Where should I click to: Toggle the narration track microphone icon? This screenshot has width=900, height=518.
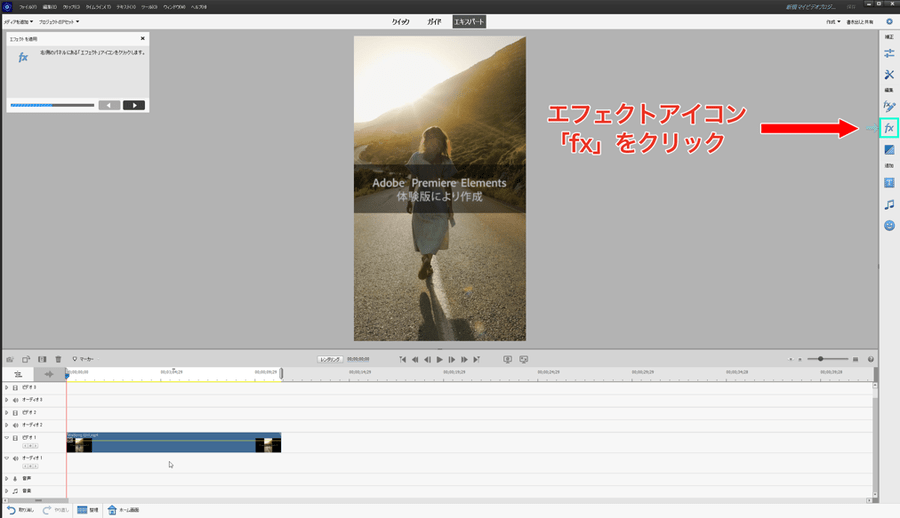coord(15,478)
